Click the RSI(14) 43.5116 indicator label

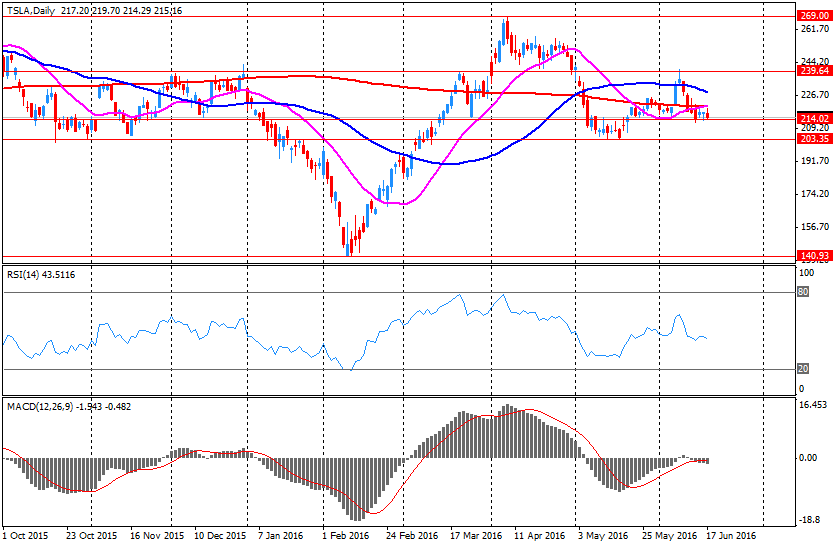pos(41,275)
